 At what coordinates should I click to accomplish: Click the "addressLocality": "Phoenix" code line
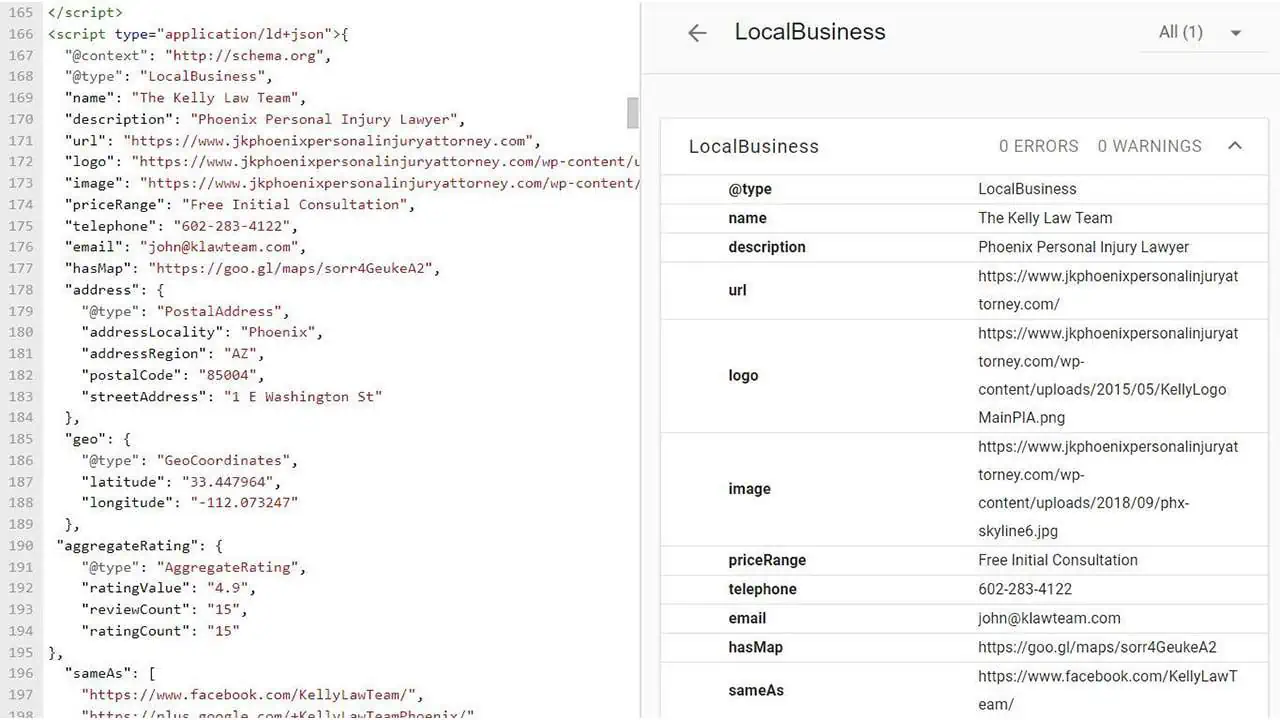tap(202, 332)
